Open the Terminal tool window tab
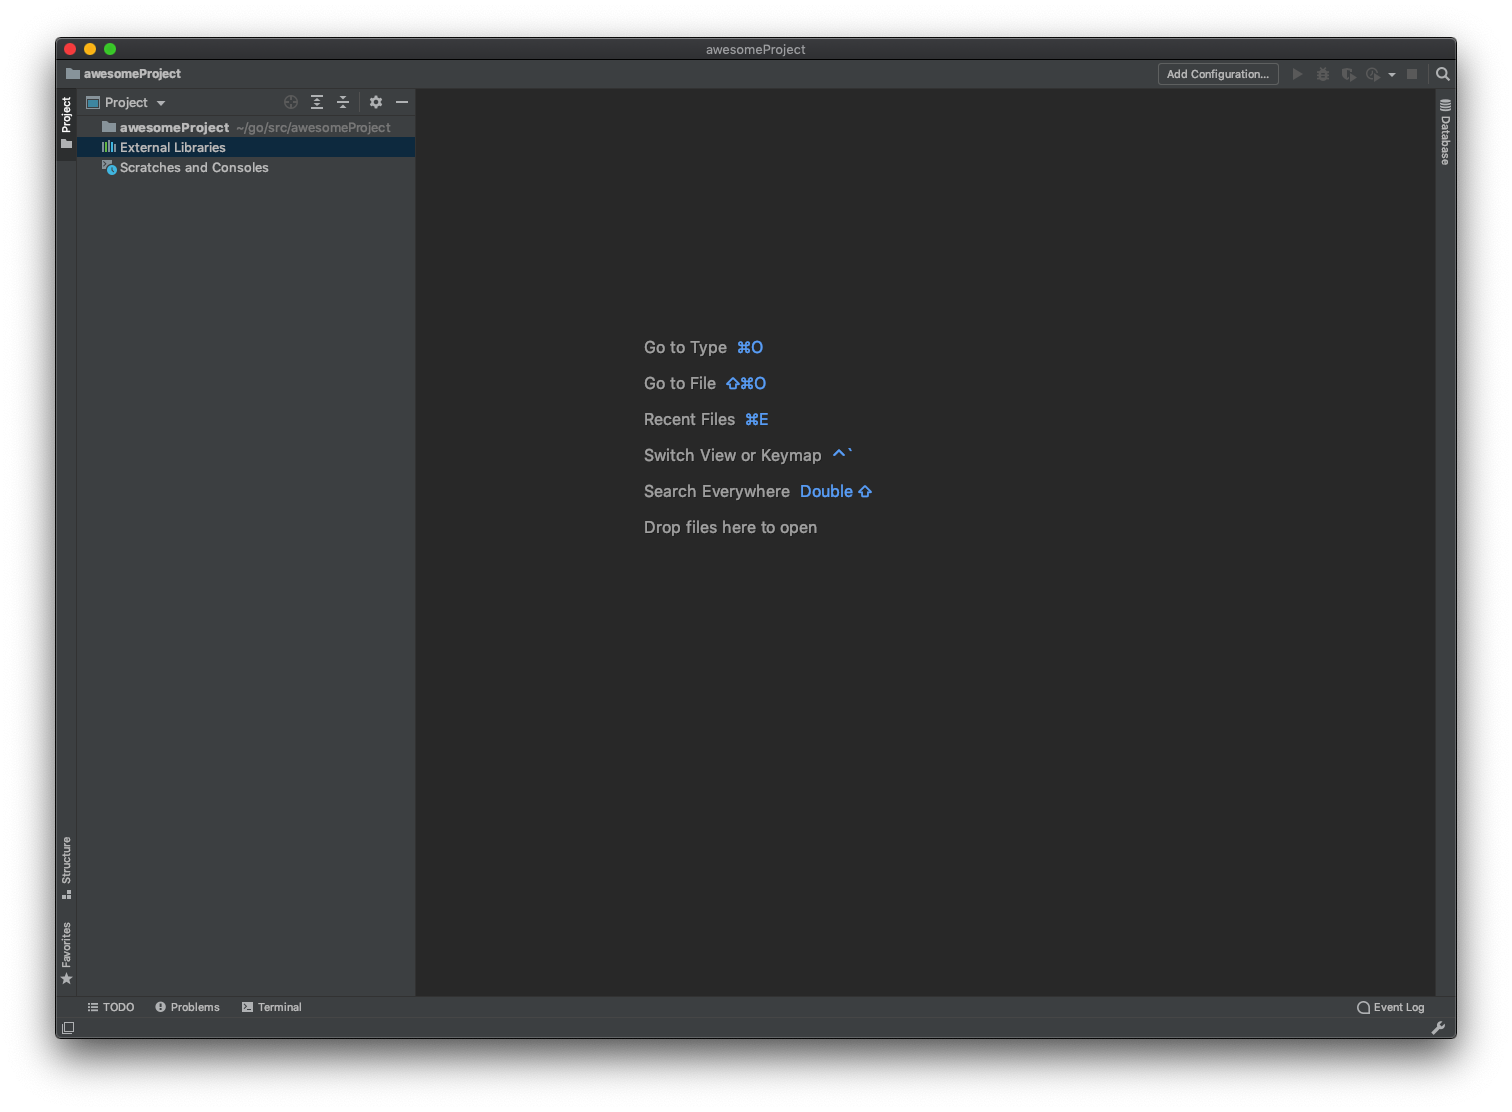The width and height of the screenshot is (1512, 1112). click(271, 1007)
